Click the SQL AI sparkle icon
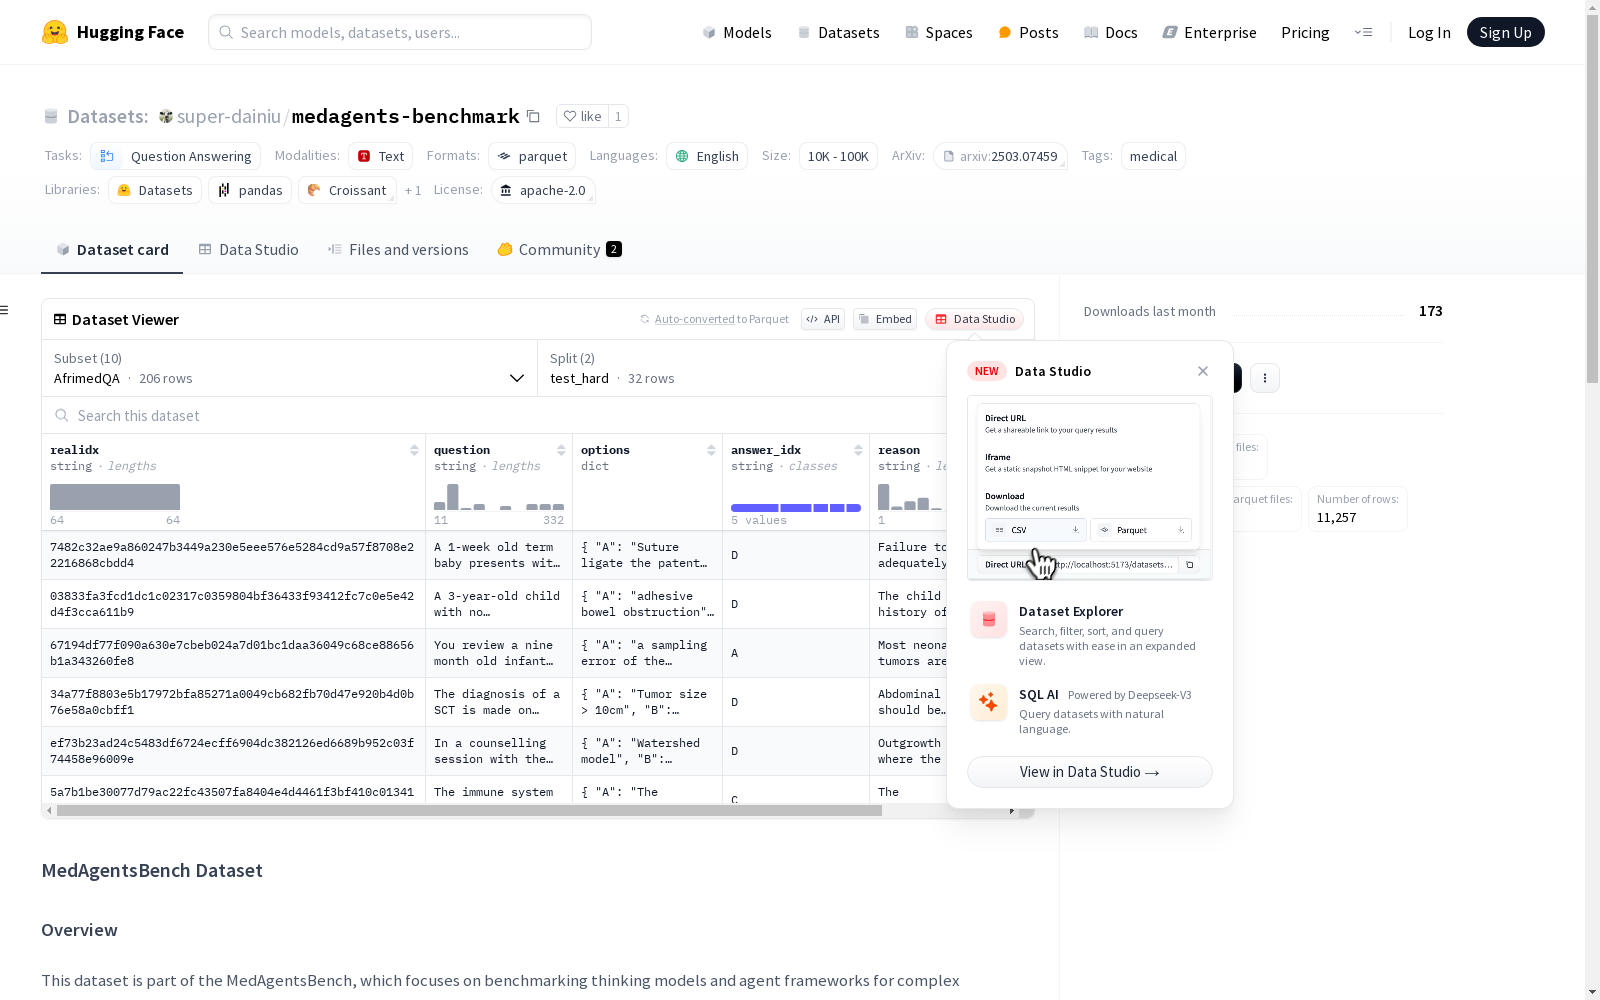 click(989, 703)
